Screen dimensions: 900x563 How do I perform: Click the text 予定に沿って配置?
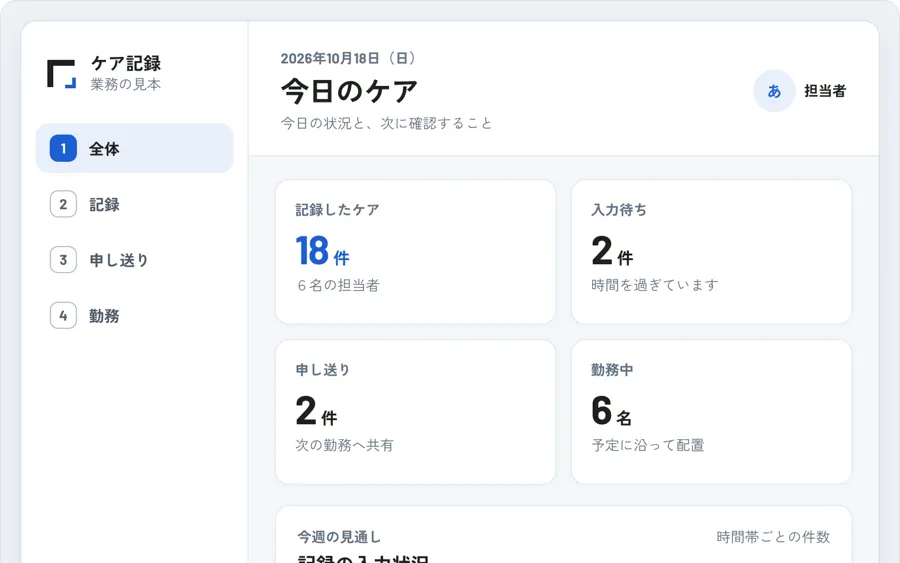tap(647, 445)
